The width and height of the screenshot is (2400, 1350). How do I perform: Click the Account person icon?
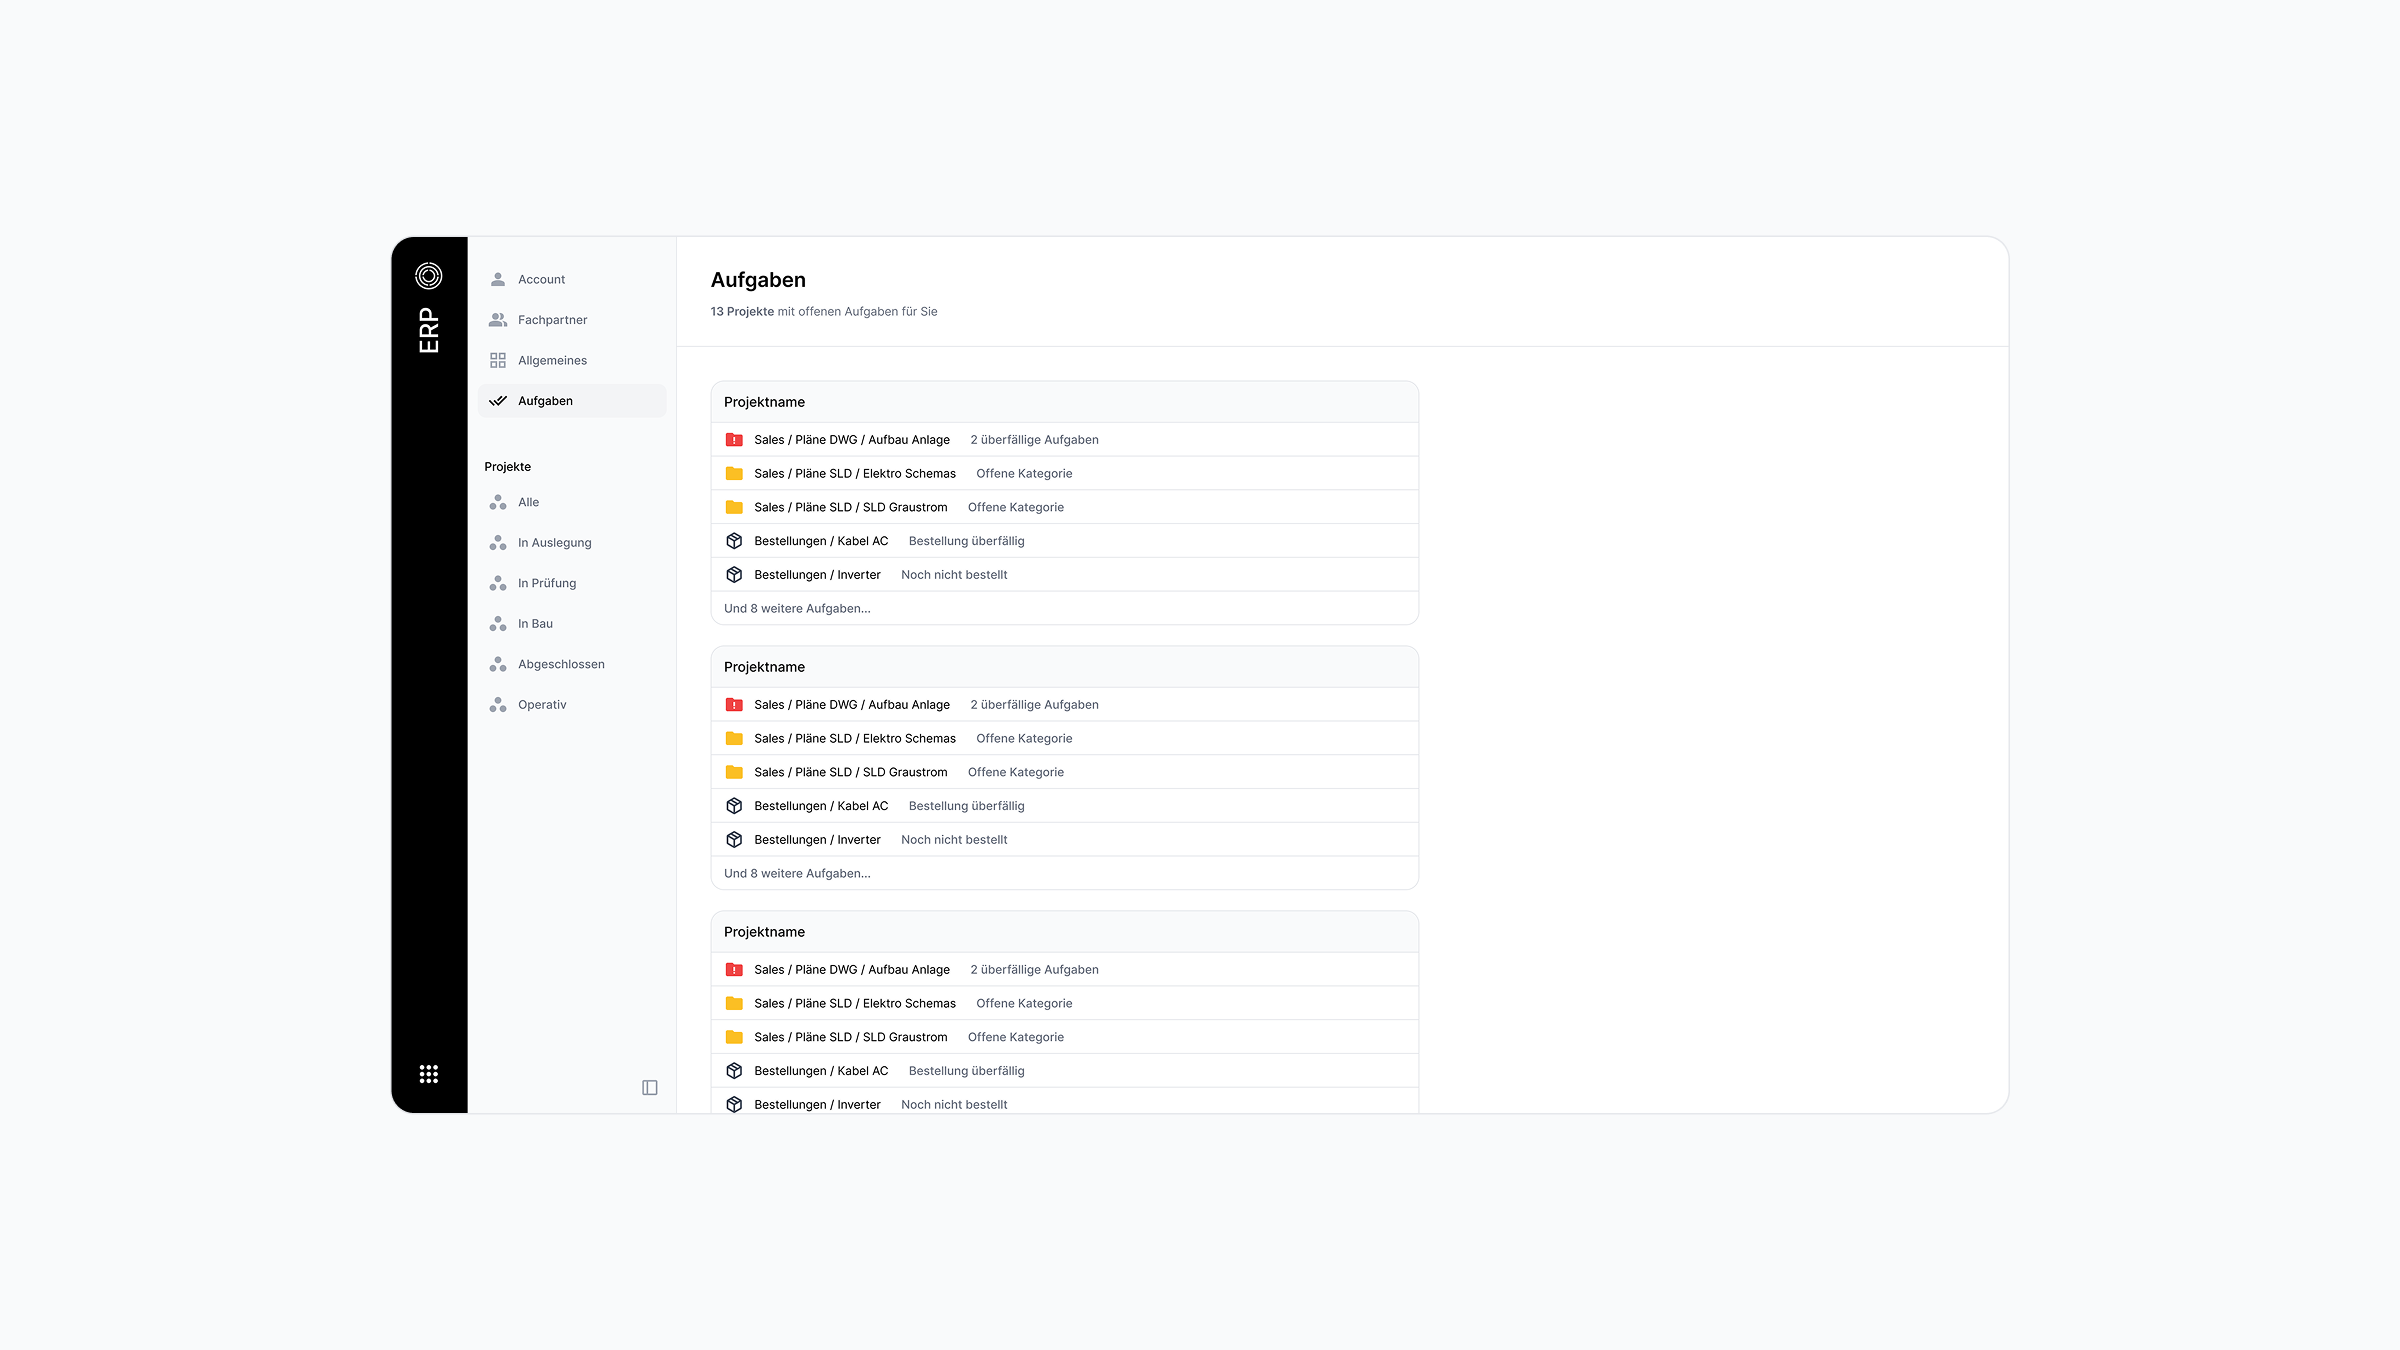498,280
